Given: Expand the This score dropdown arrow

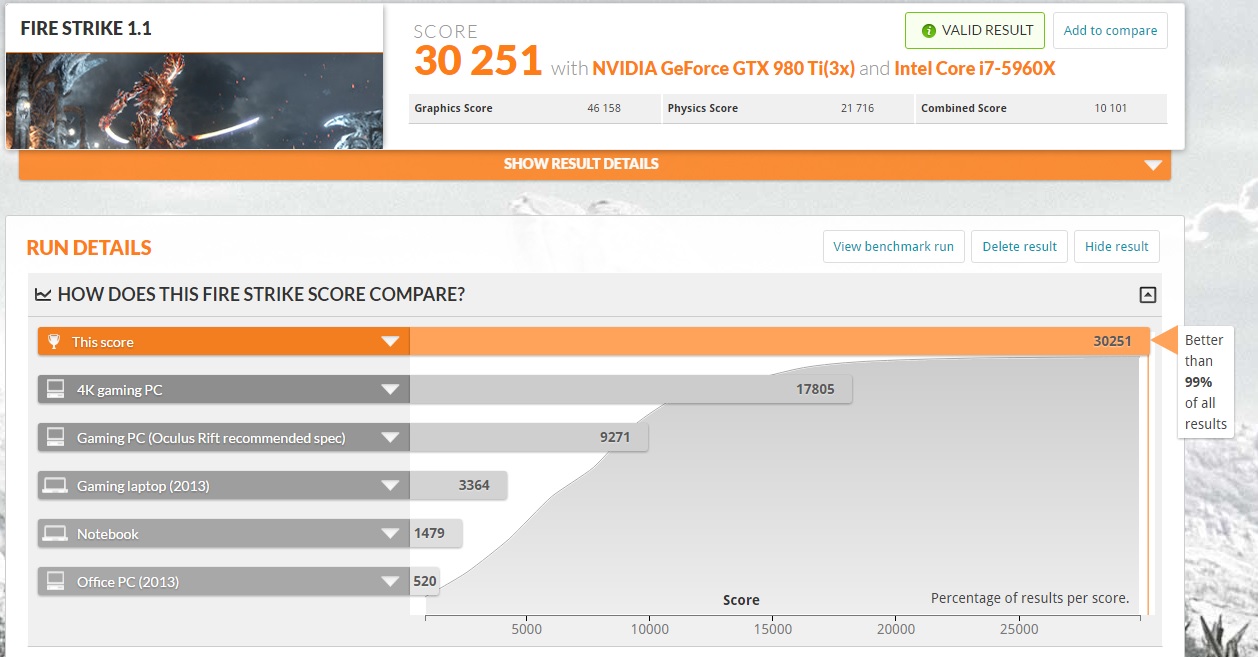Looking at the screenshot, I should point(390,342).
